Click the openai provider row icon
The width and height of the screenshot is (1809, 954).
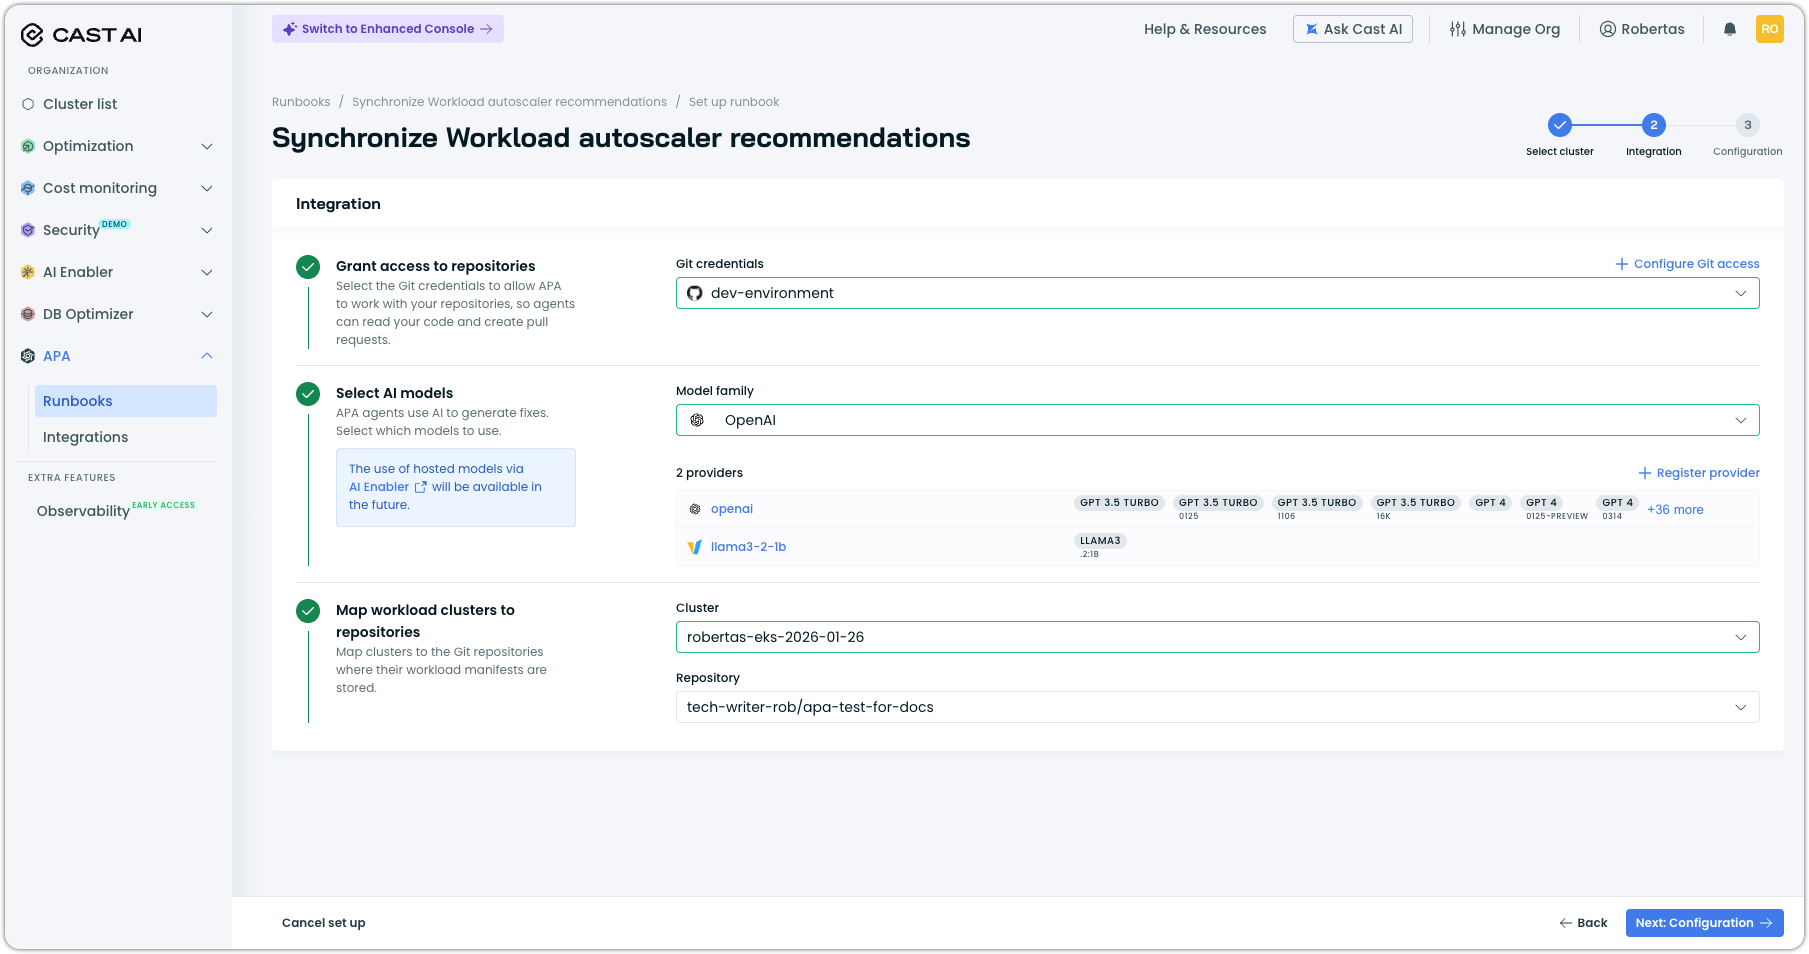pyautogui.click(x=695, y=509)
